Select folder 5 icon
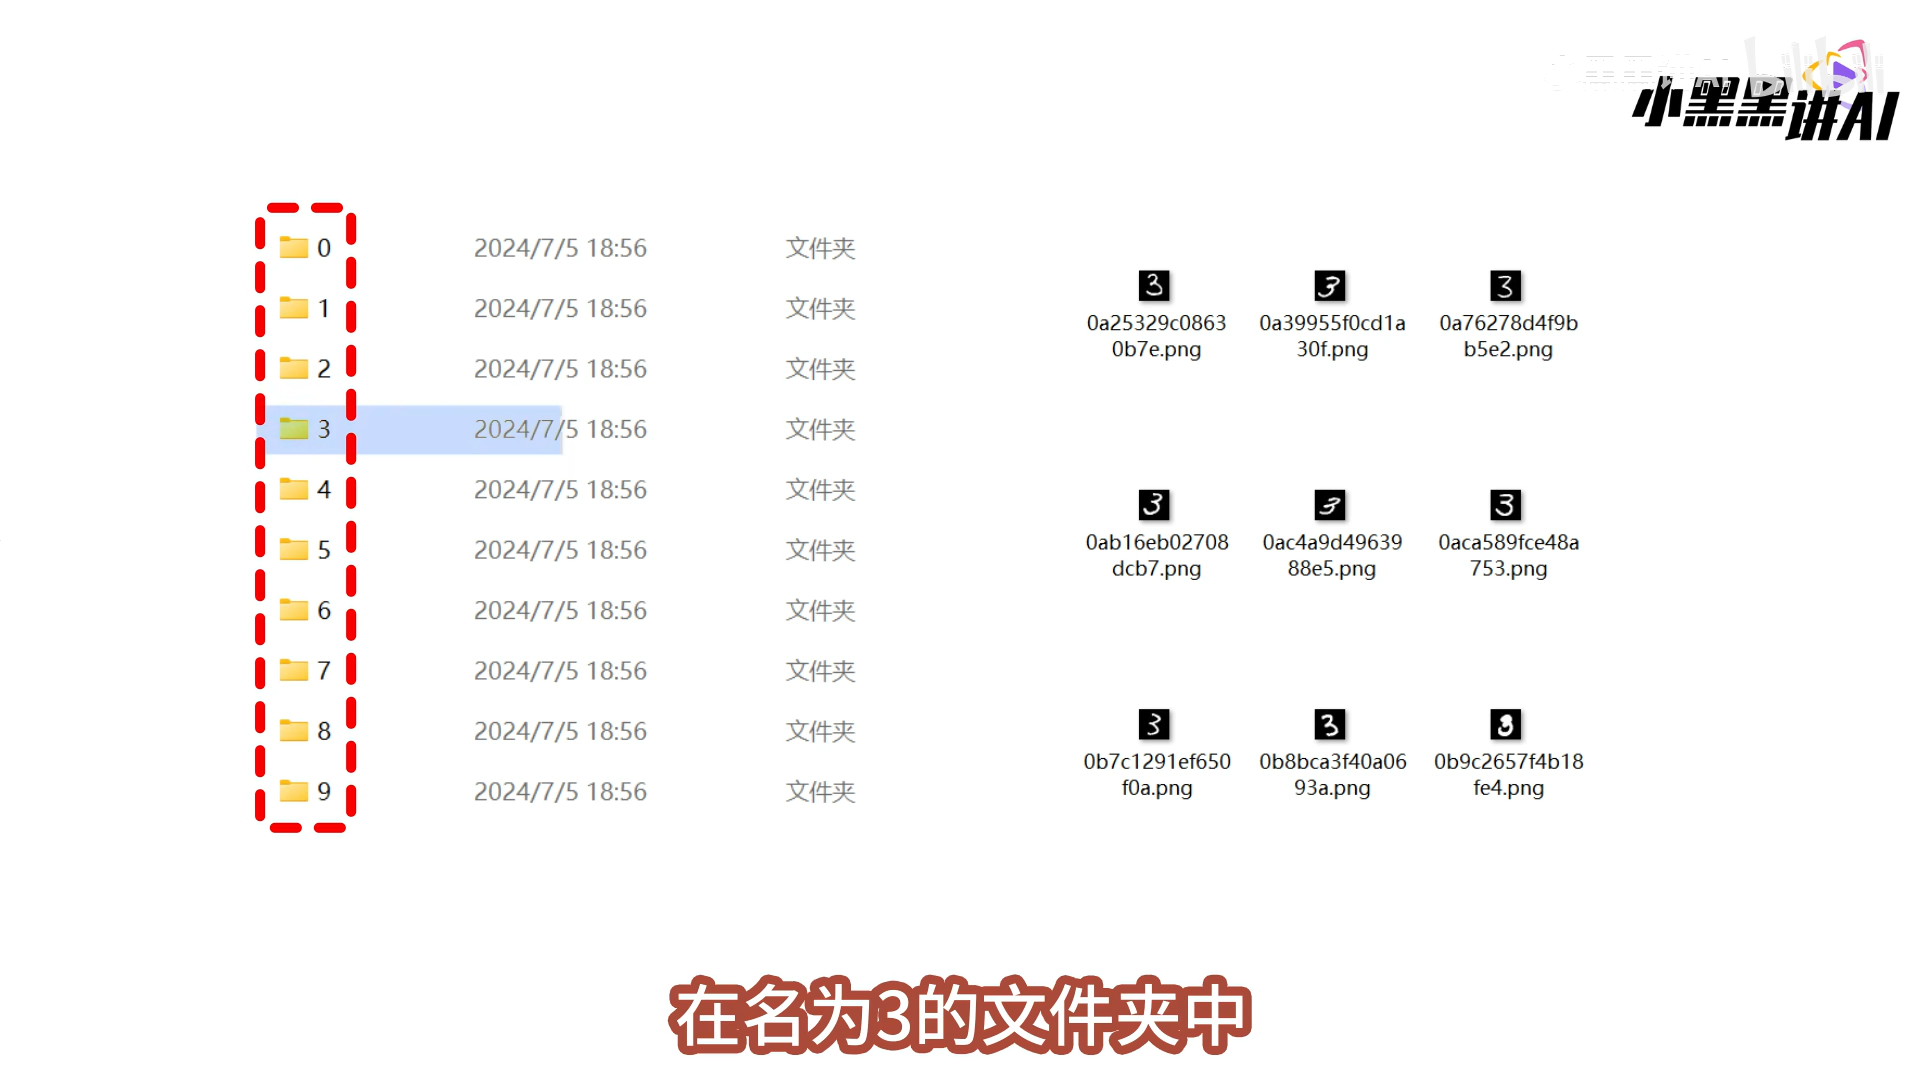The height and width of the screenshot is (1080, 1920). pyautogui.click(x=294, y=549)
